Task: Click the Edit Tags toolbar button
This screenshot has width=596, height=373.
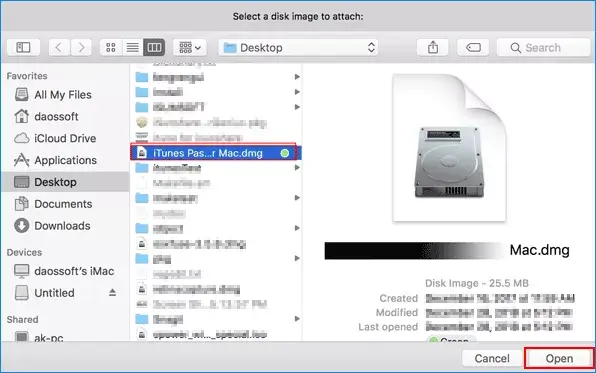Action: [473, 48]
